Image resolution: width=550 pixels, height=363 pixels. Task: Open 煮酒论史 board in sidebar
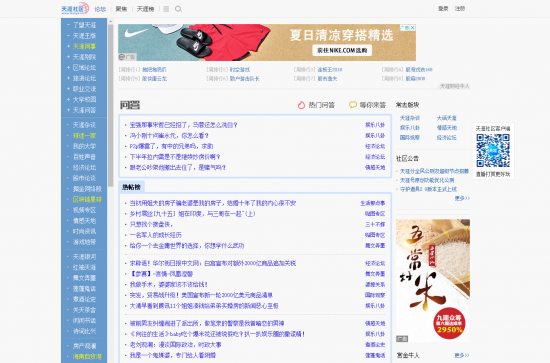pos(84,299)
